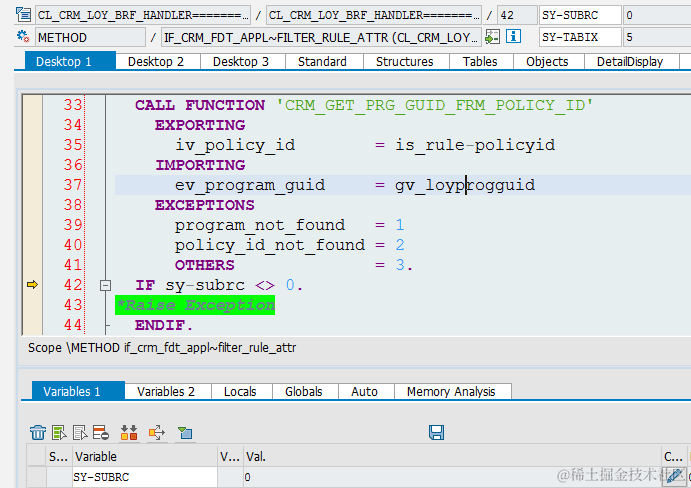Click line number 33 in the gutter

[x=73, y=105]
